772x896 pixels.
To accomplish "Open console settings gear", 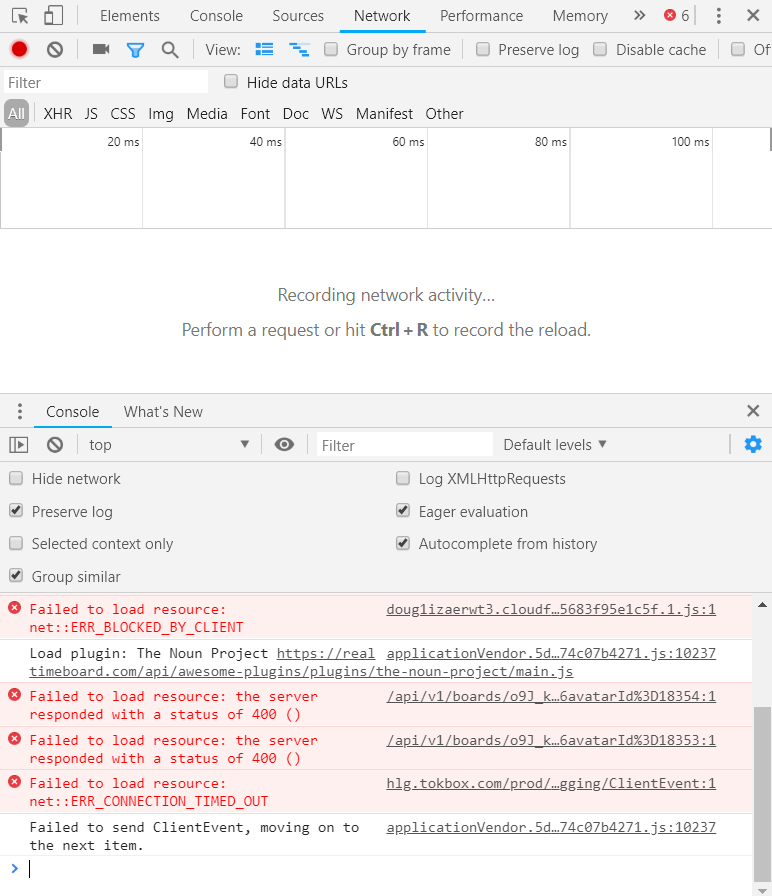I will click(752, 444).
